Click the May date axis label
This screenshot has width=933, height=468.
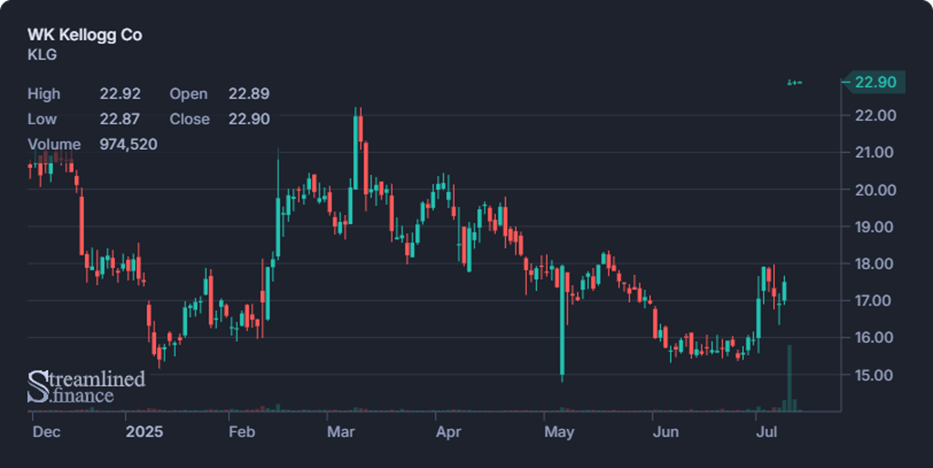(559, 432)
